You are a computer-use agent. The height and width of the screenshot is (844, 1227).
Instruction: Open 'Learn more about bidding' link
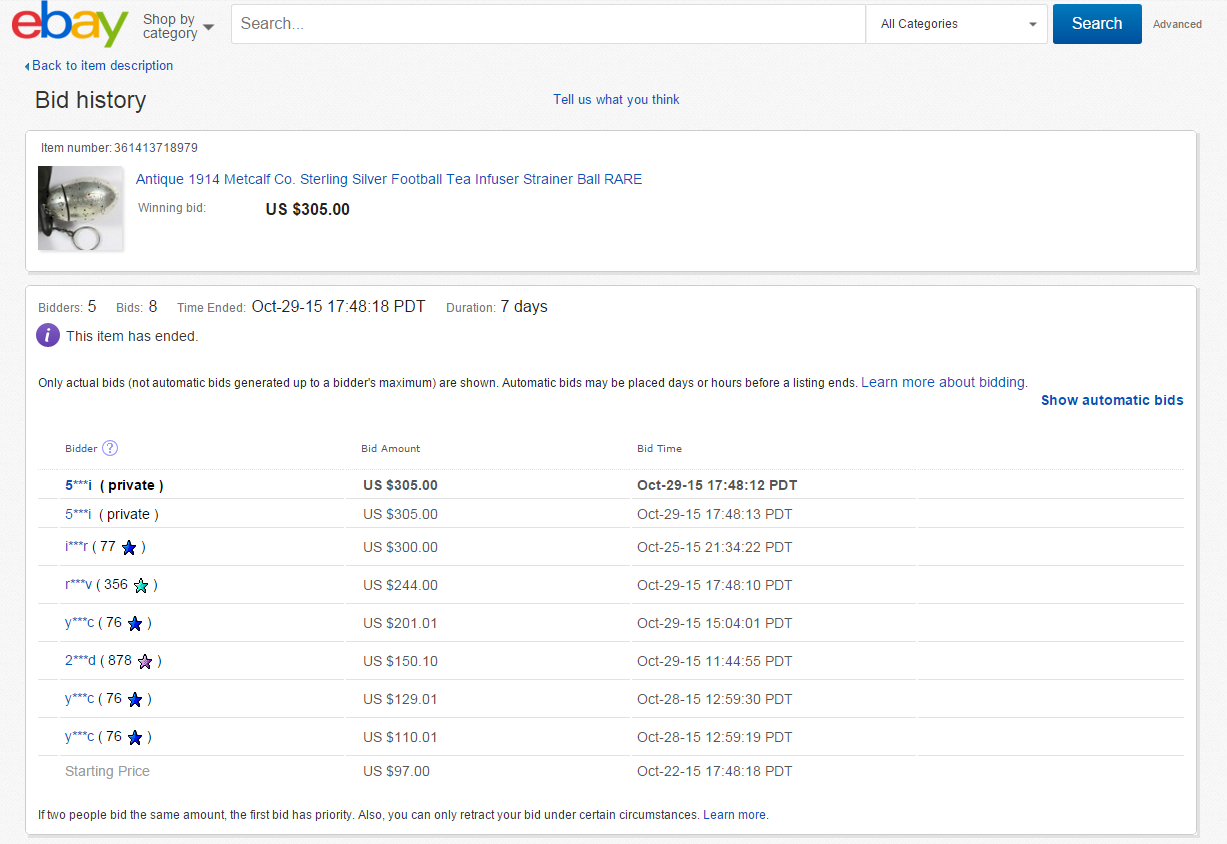point(942,382)
